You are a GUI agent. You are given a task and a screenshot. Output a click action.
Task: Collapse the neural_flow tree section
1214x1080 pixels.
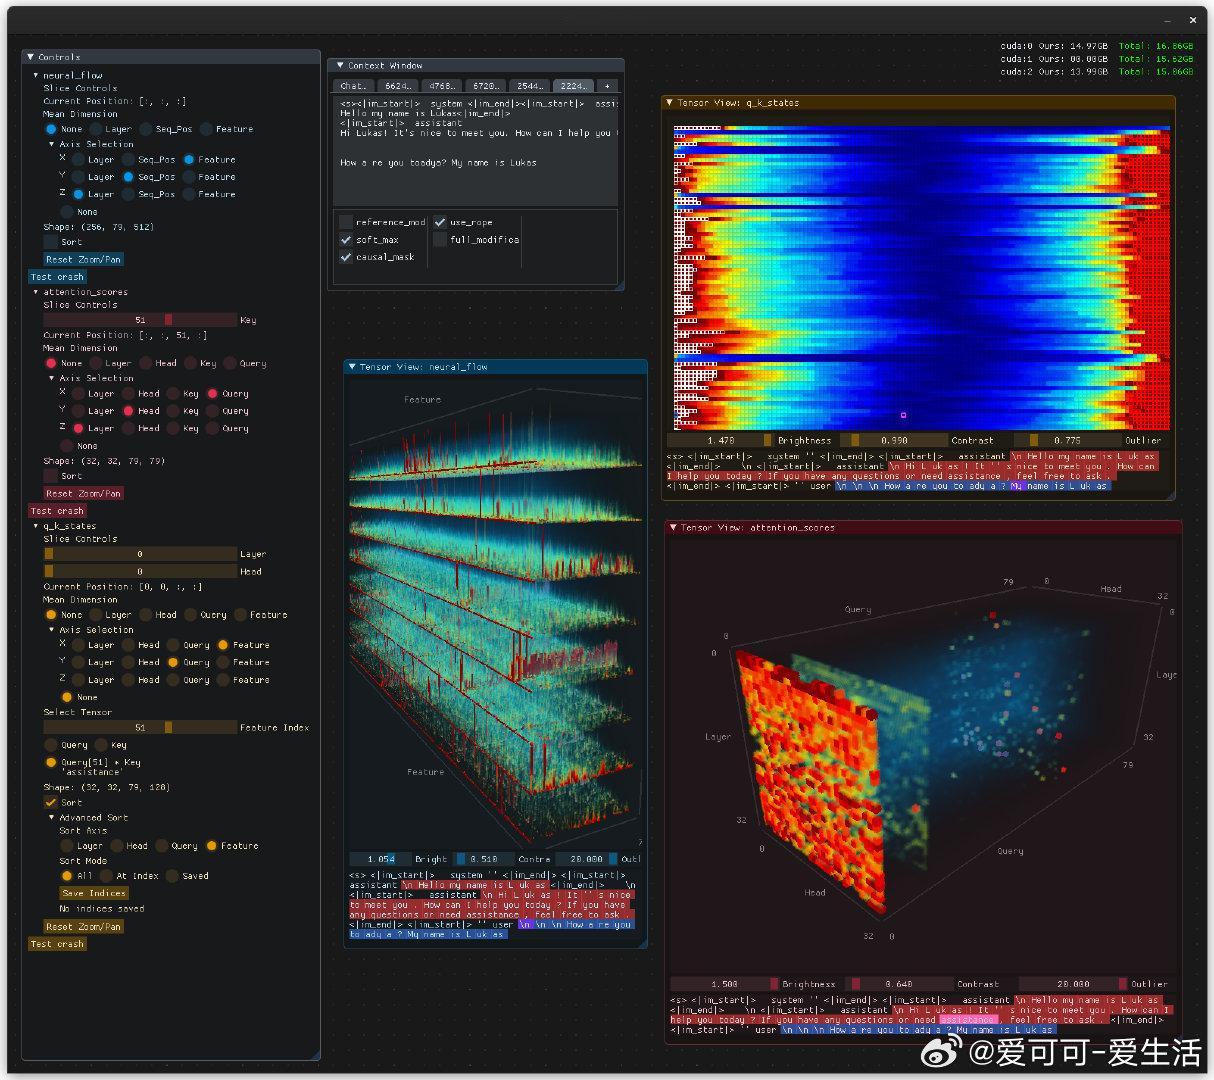point(36,75)
